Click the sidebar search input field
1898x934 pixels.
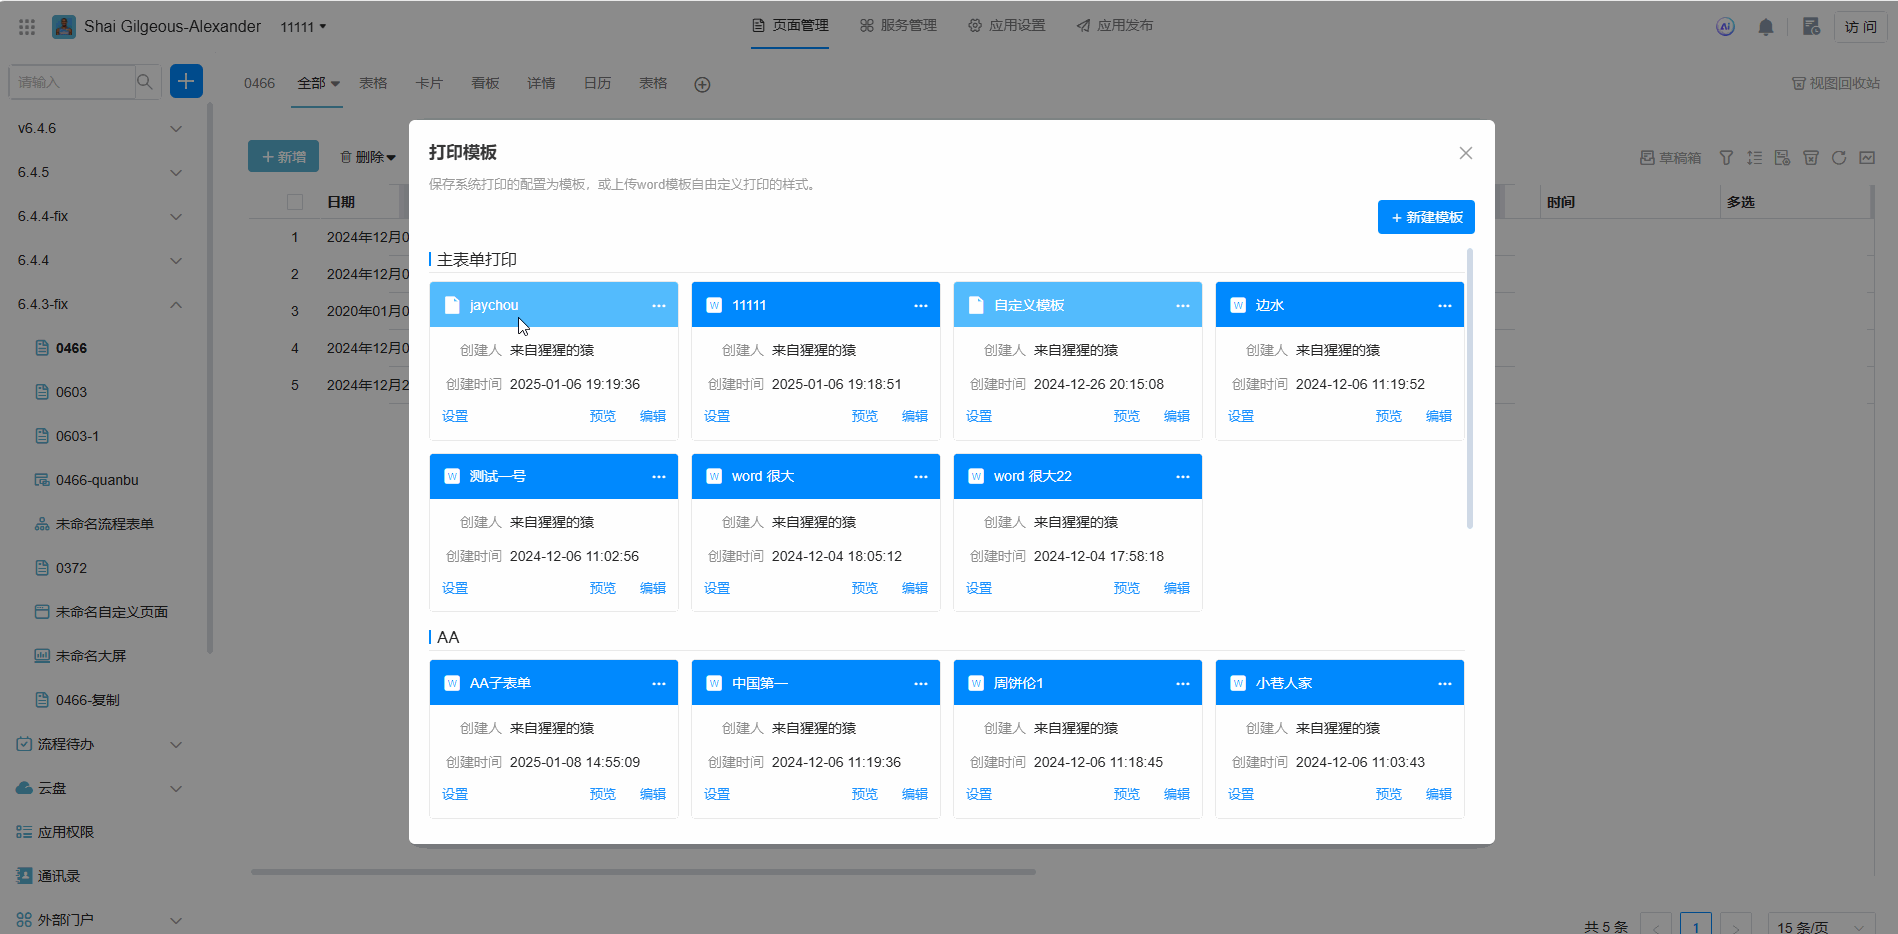pos(72,82)
